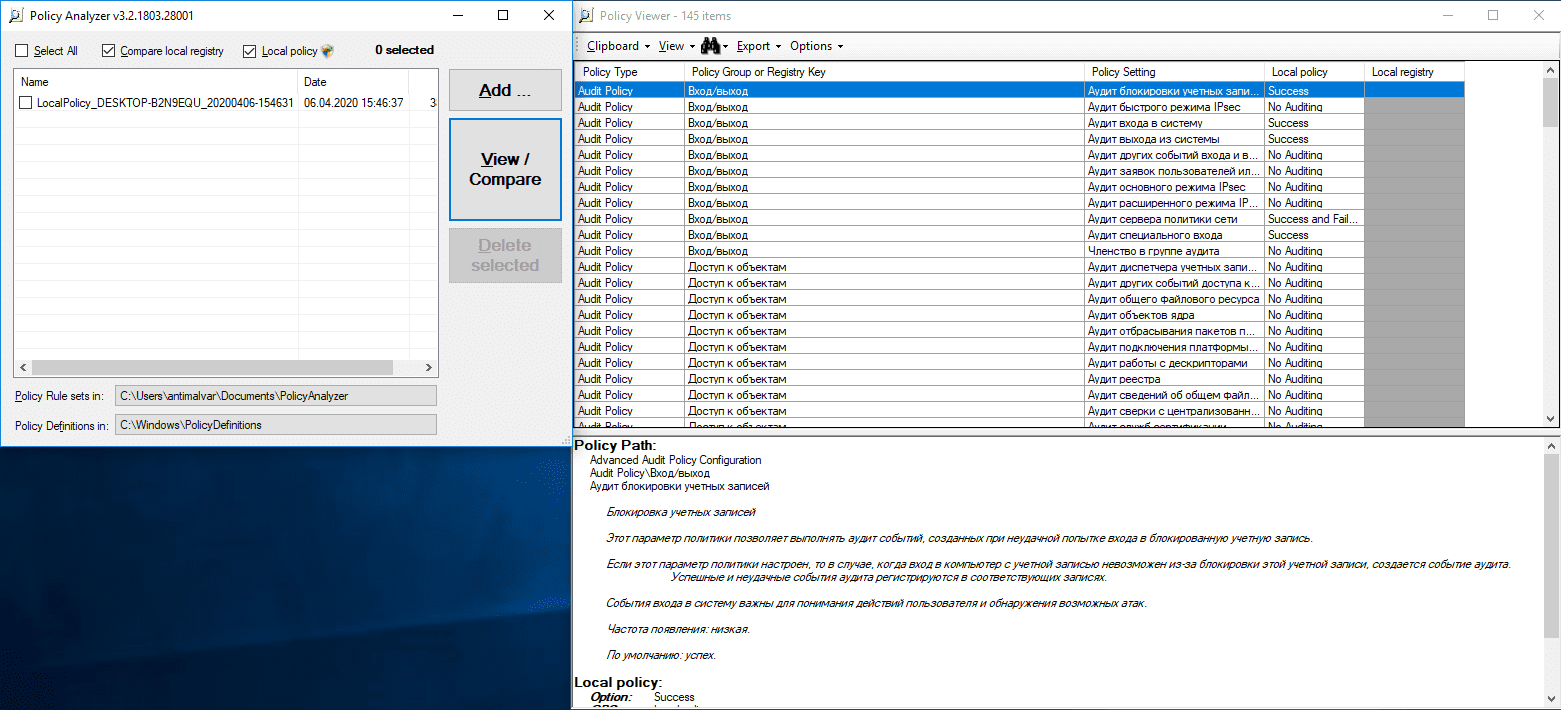Click the Policy Viewer title bar icon
Screen dimensions: 1561x710
pyautogui.click(x=585, y=16)
